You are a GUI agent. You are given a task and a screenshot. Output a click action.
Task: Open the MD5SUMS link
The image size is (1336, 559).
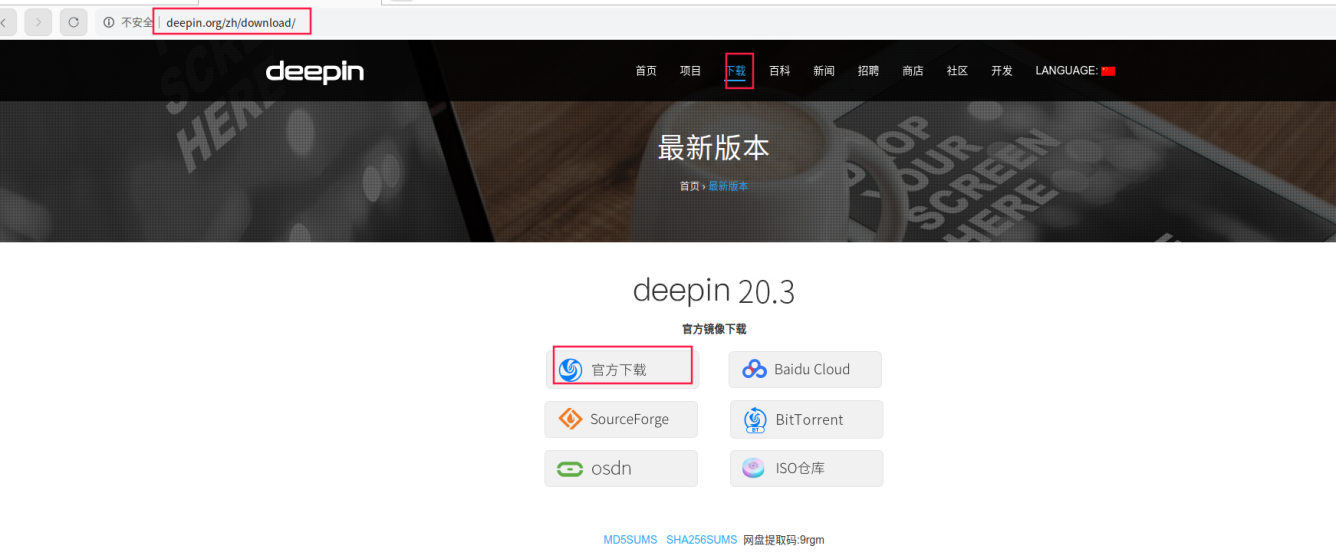click(x=630, y=540)
